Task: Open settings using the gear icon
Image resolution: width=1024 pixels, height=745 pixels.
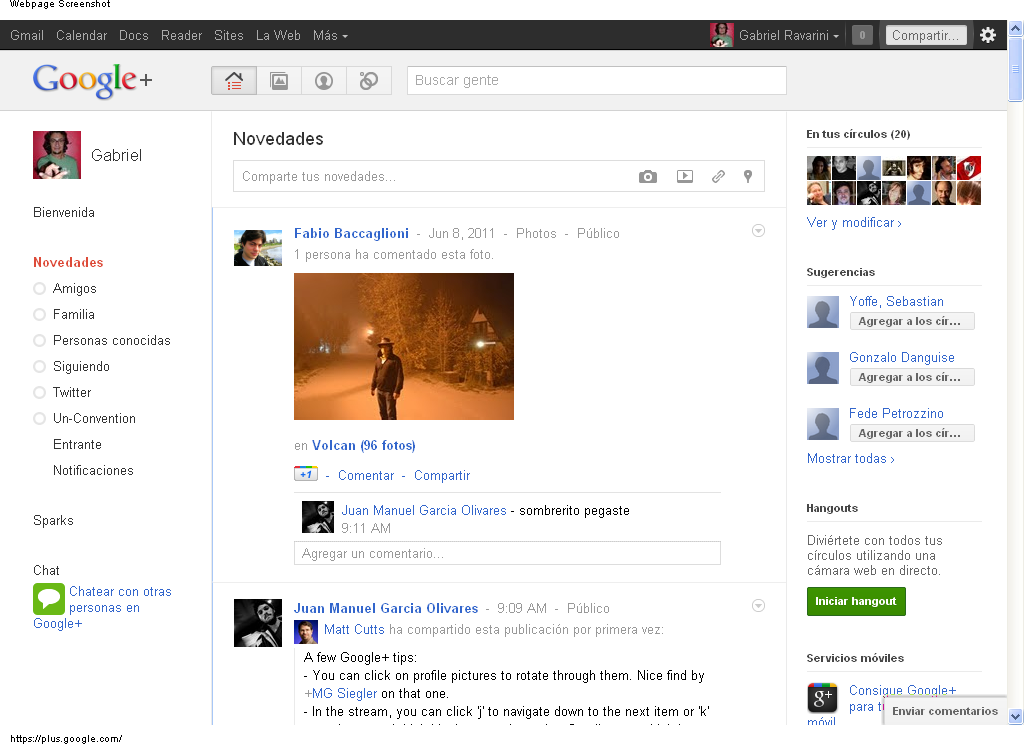Action: click(988, 35)
